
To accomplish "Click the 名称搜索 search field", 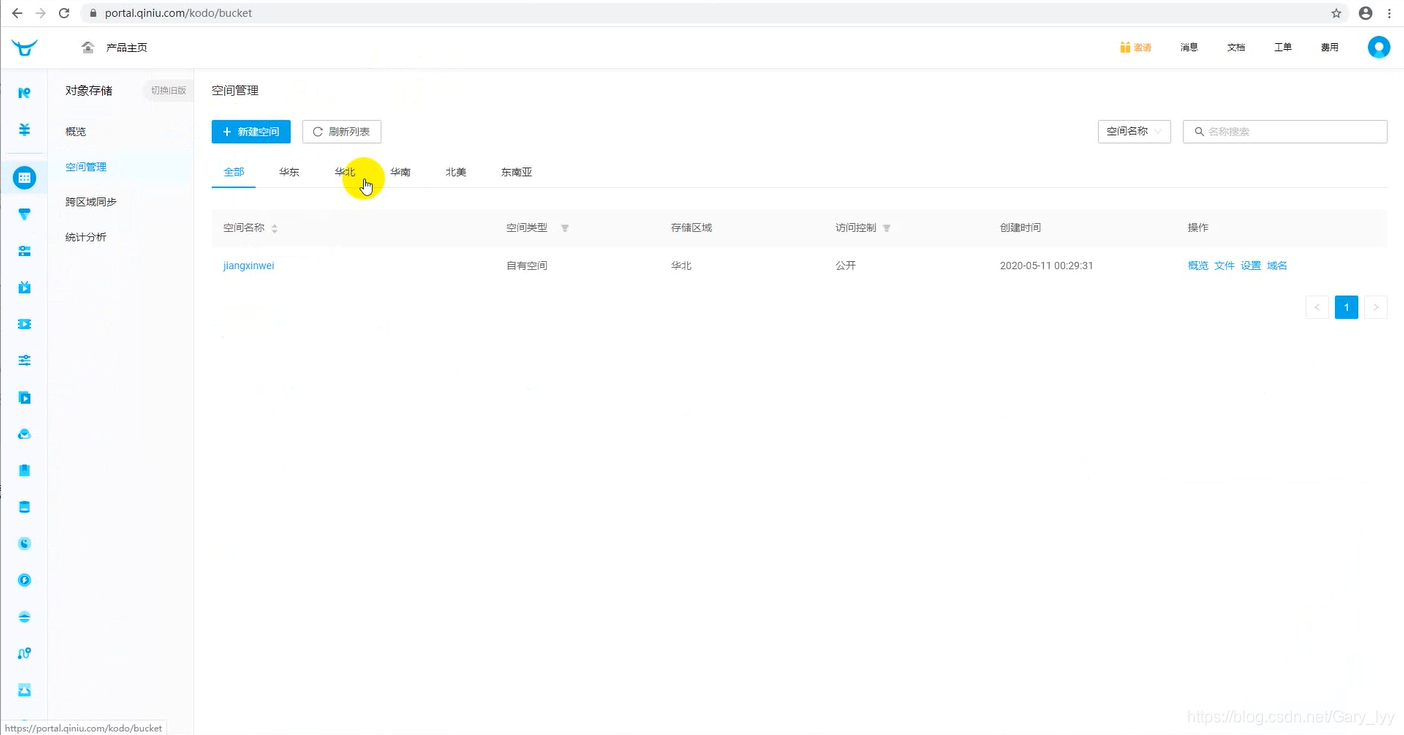I will [1285, 131].
